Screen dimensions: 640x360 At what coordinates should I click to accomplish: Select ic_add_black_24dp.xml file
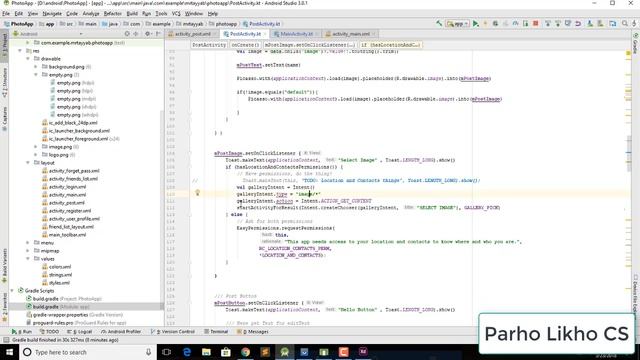(70, 123)
